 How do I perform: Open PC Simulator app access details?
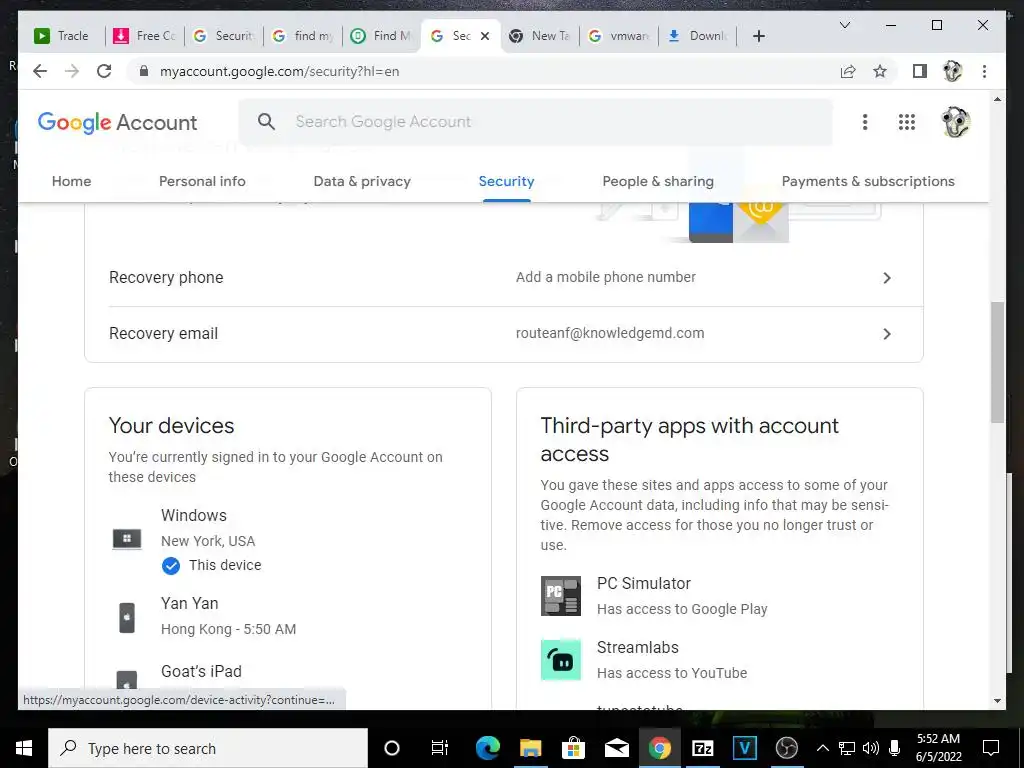(720, 596)
